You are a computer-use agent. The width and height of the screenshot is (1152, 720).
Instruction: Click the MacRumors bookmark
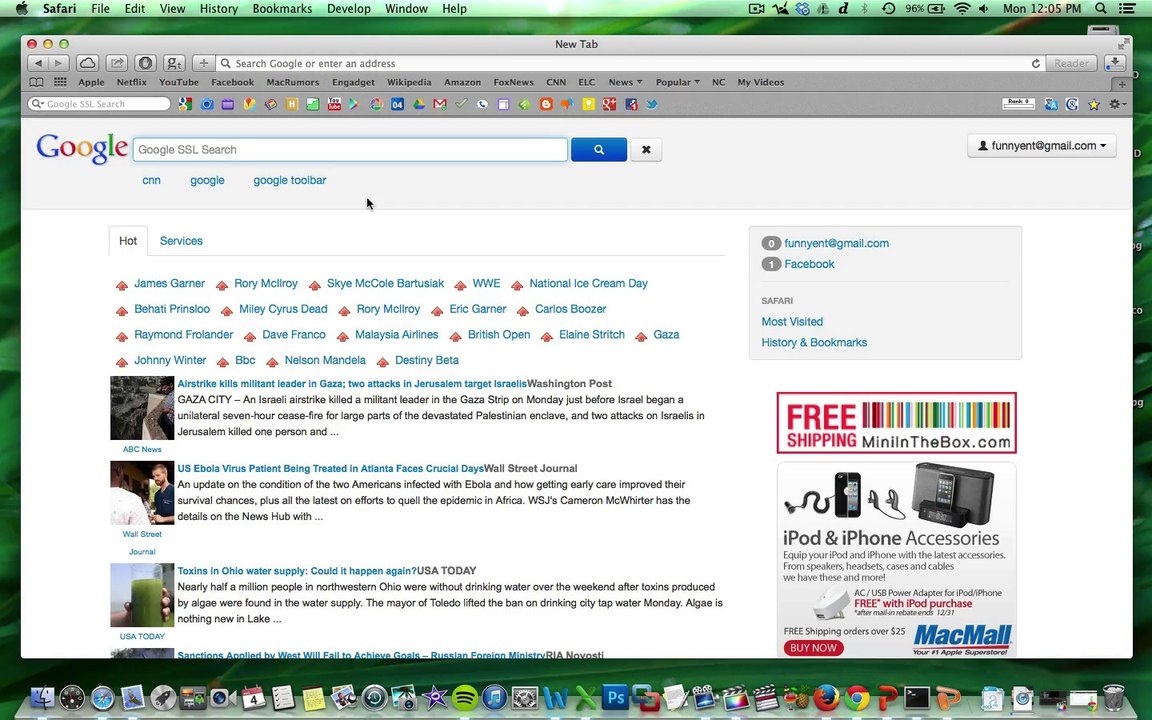tap(292, 82)
